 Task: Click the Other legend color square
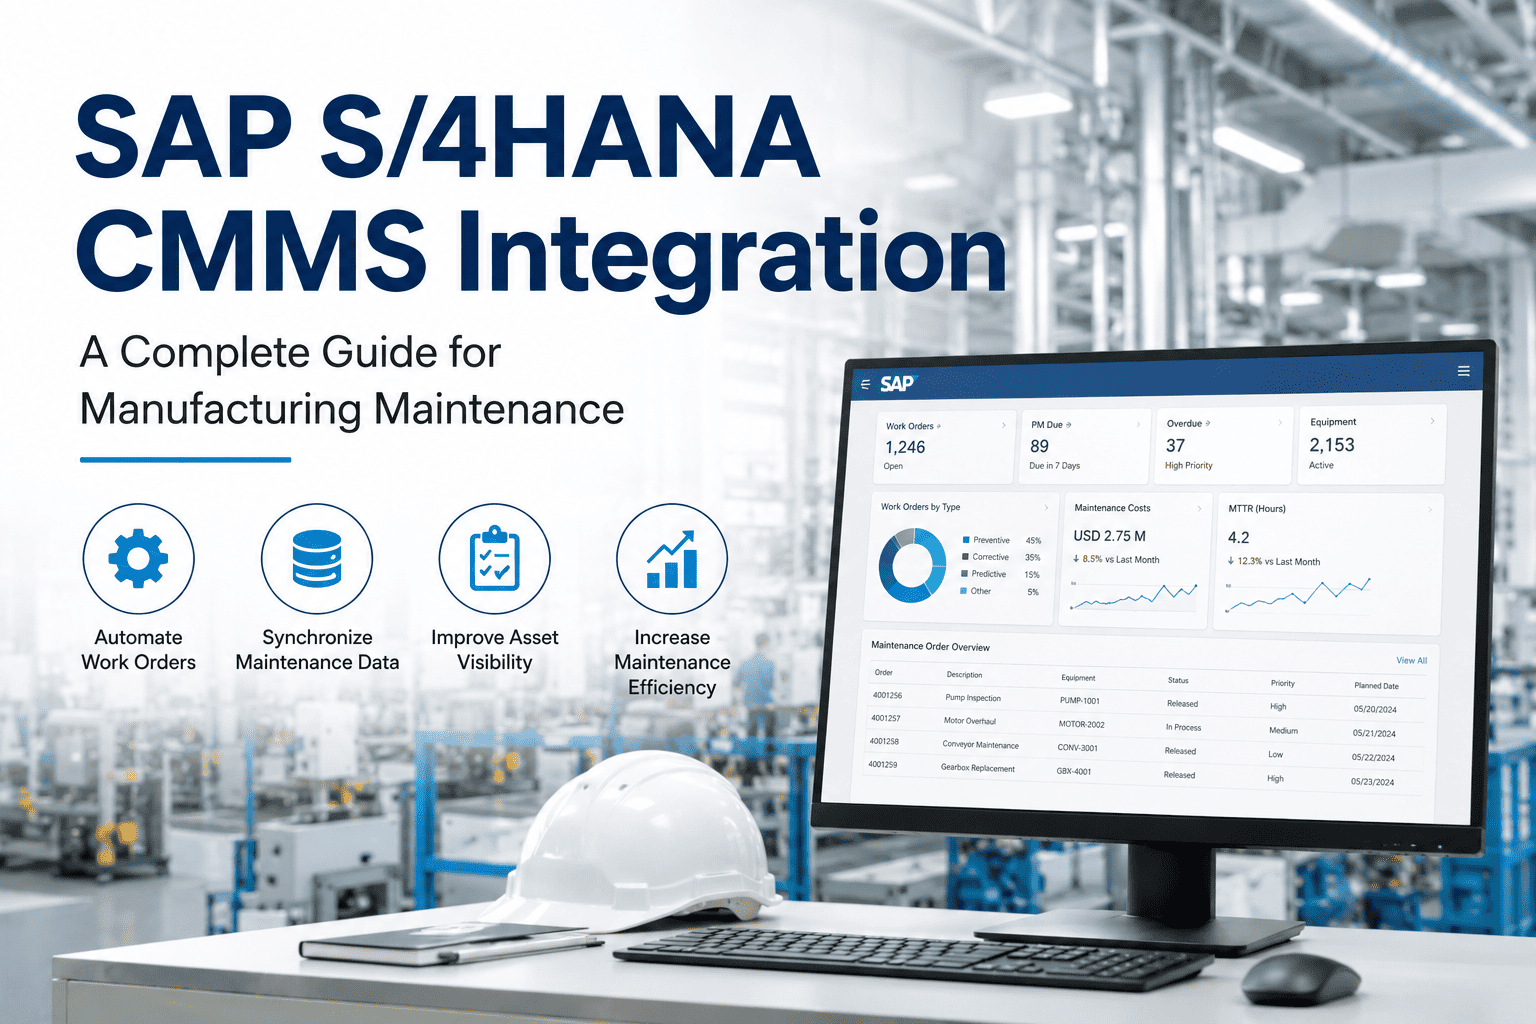click(x=963, y=590)
